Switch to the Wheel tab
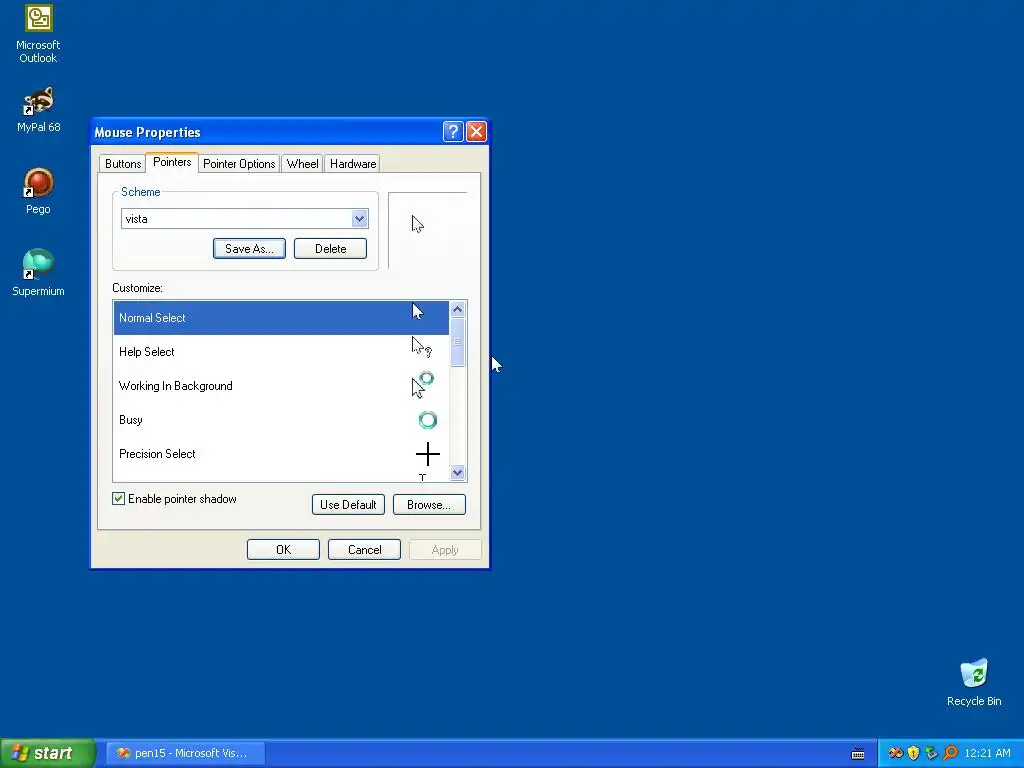This screenshot has height=768, width=1024. click(x=302, y=164)
